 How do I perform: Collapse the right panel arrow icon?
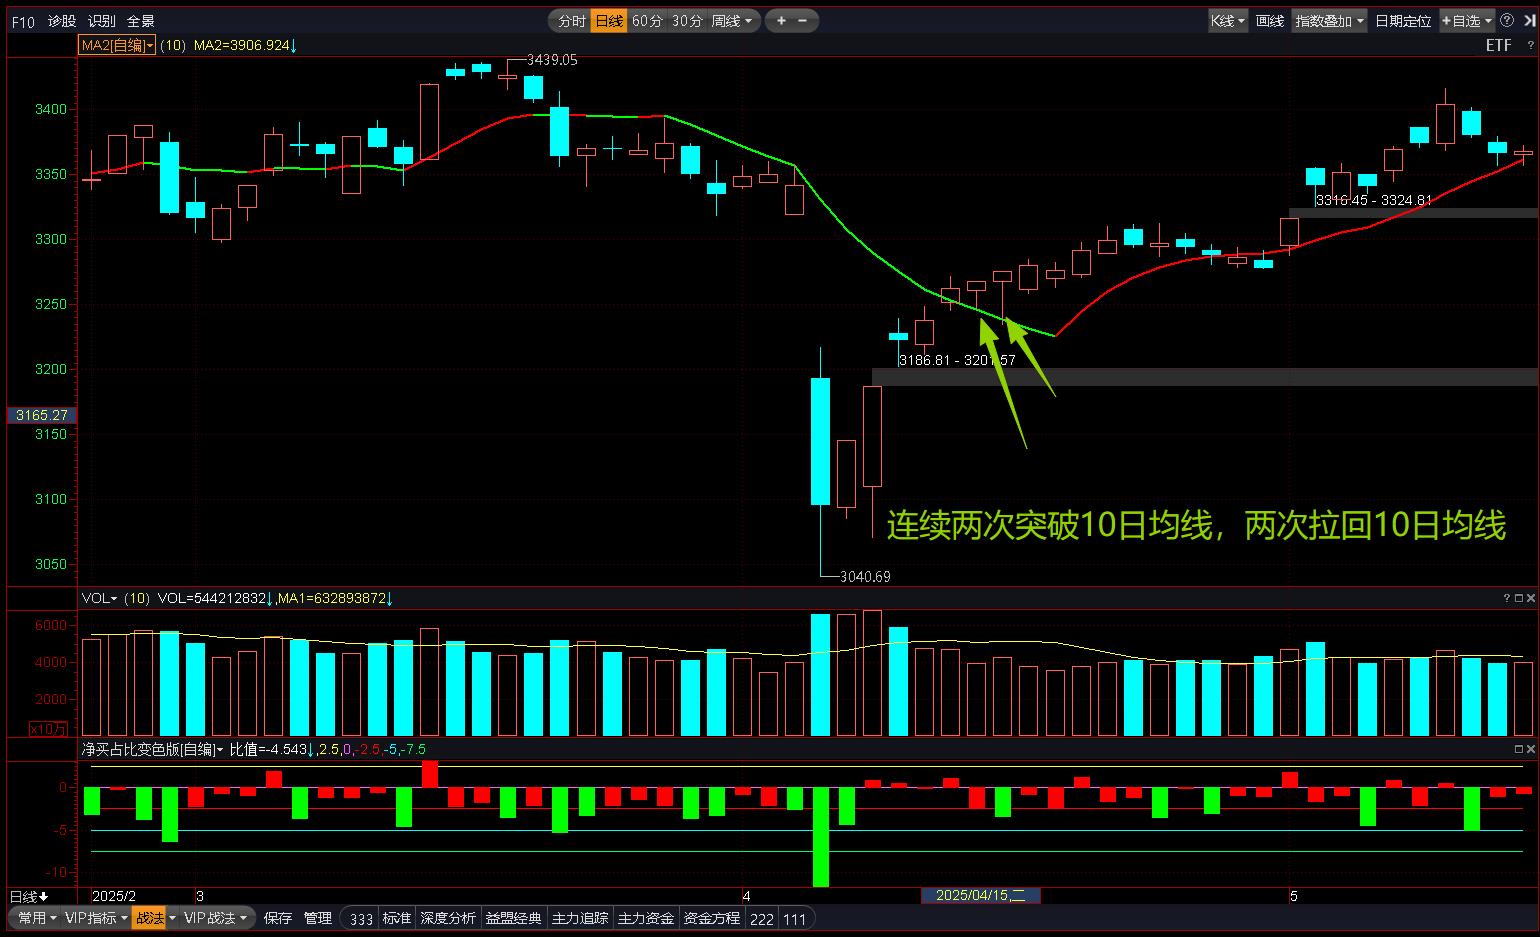point(1528,20)
